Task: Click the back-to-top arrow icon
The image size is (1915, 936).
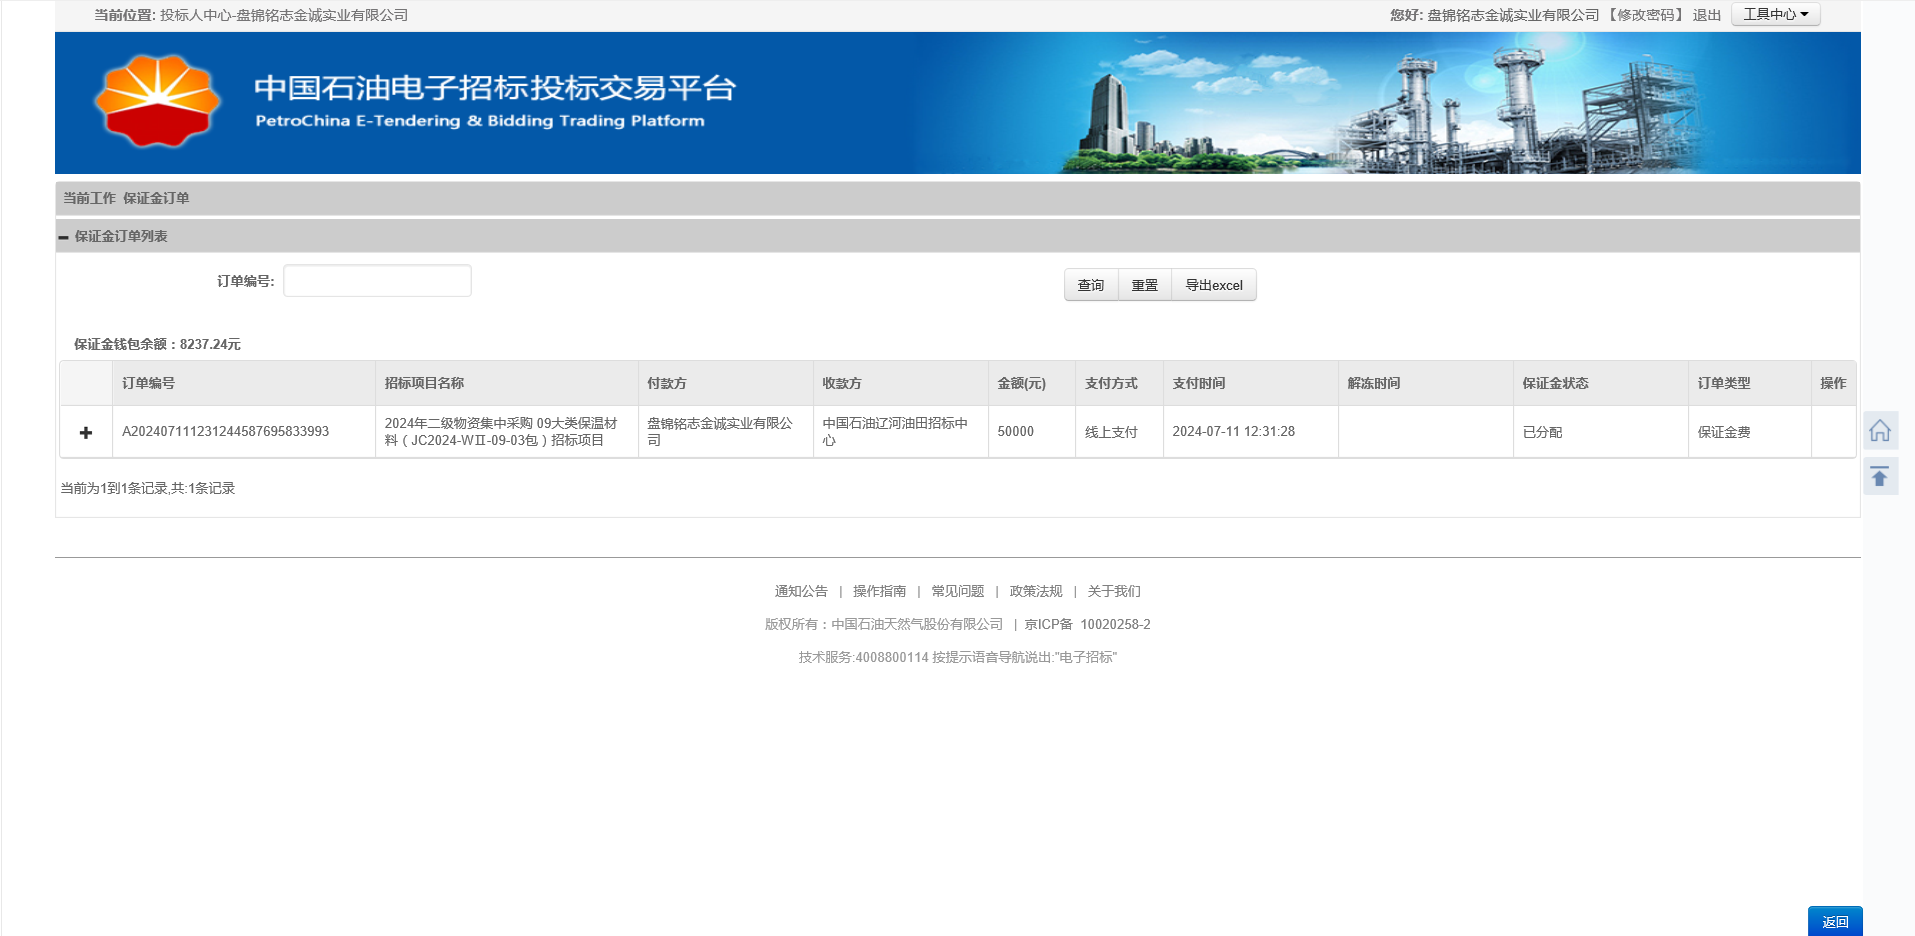Action: (1880, 476)
